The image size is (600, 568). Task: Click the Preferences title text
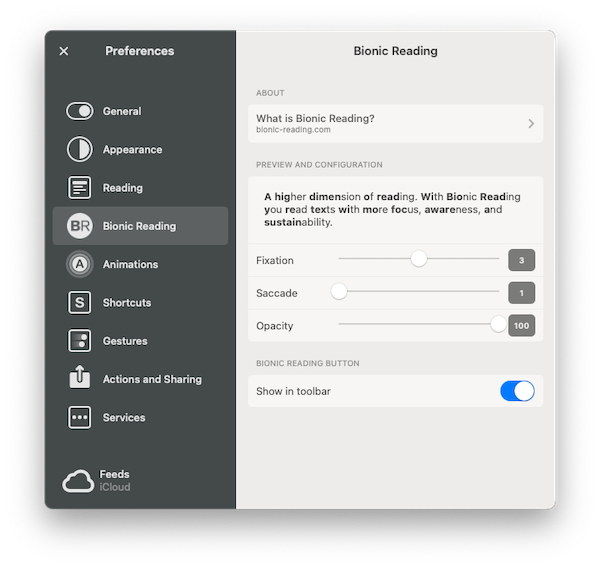pos(140,51)
